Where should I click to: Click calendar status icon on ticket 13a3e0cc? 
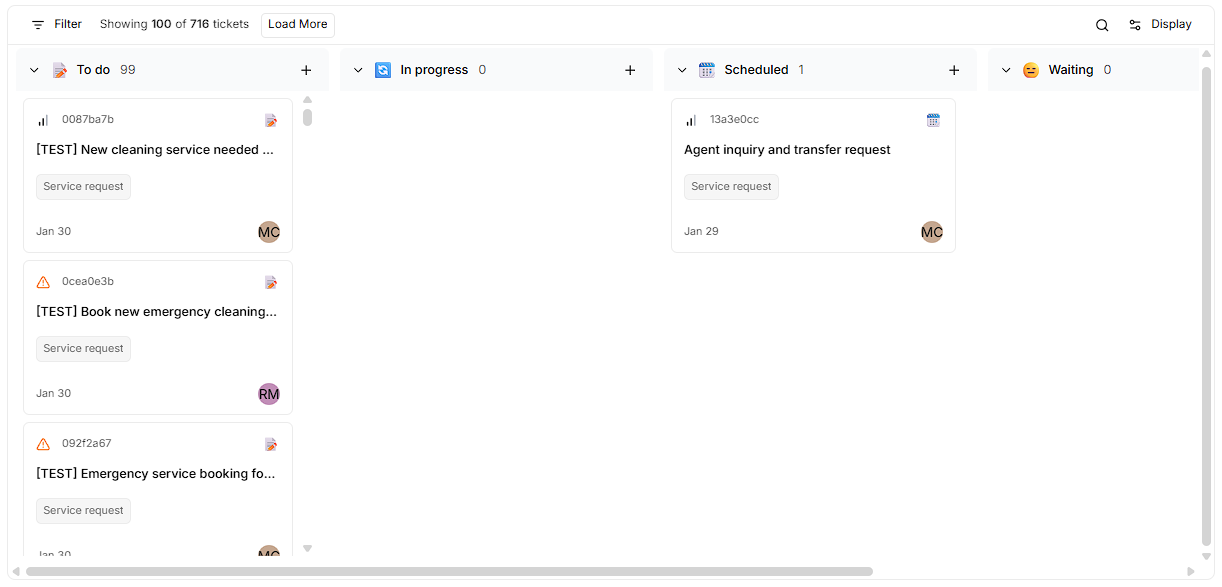[x=933, y=120]
